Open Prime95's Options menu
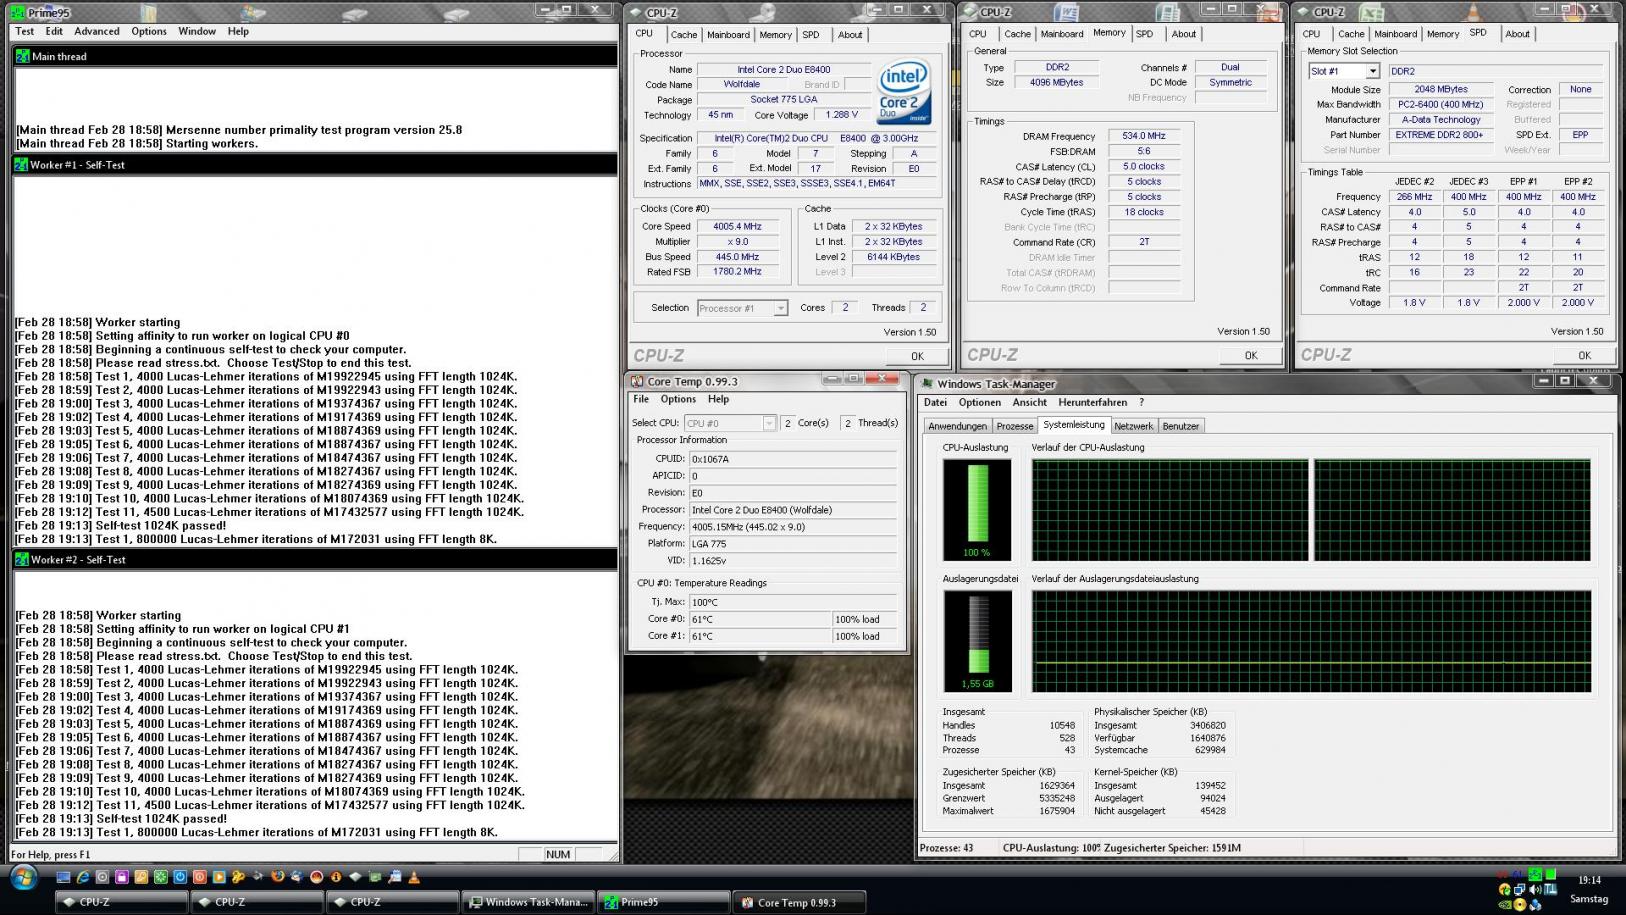 pos(149,31)
